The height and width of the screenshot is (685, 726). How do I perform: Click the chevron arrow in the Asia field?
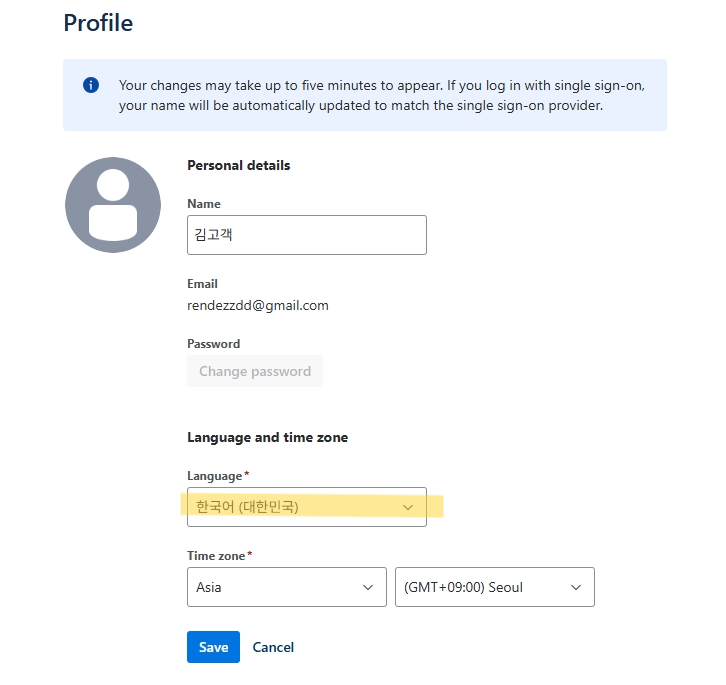(x=367, y=587)
